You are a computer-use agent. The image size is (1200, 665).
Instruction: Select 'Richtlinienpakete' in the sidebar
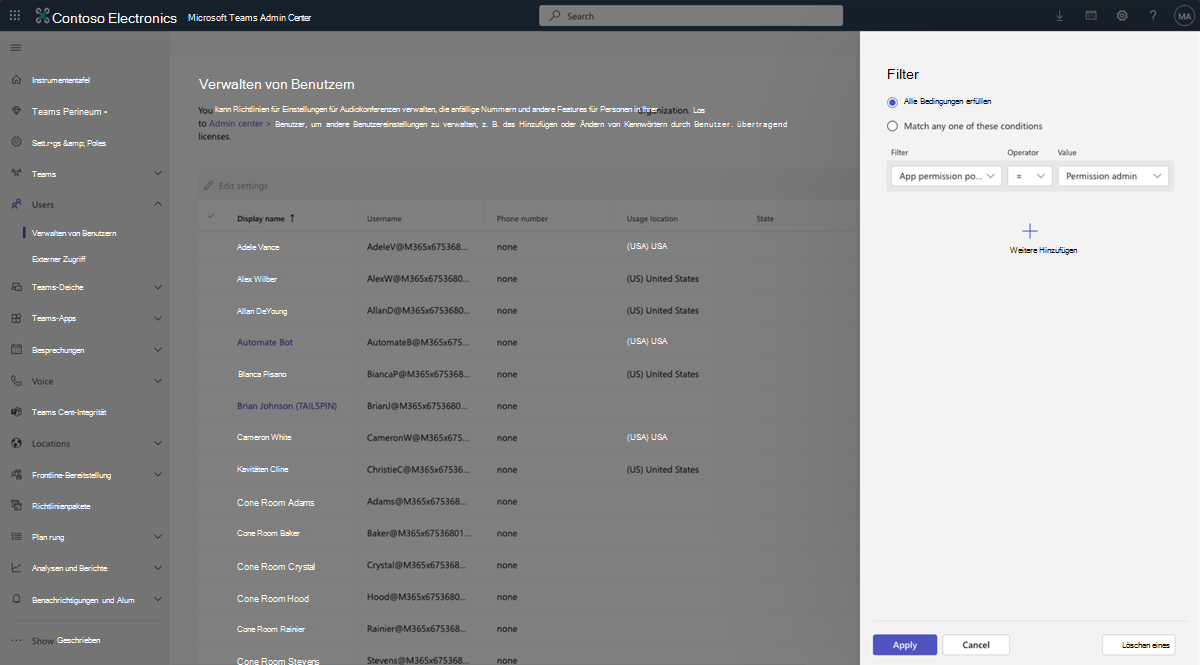coord(61,506)
